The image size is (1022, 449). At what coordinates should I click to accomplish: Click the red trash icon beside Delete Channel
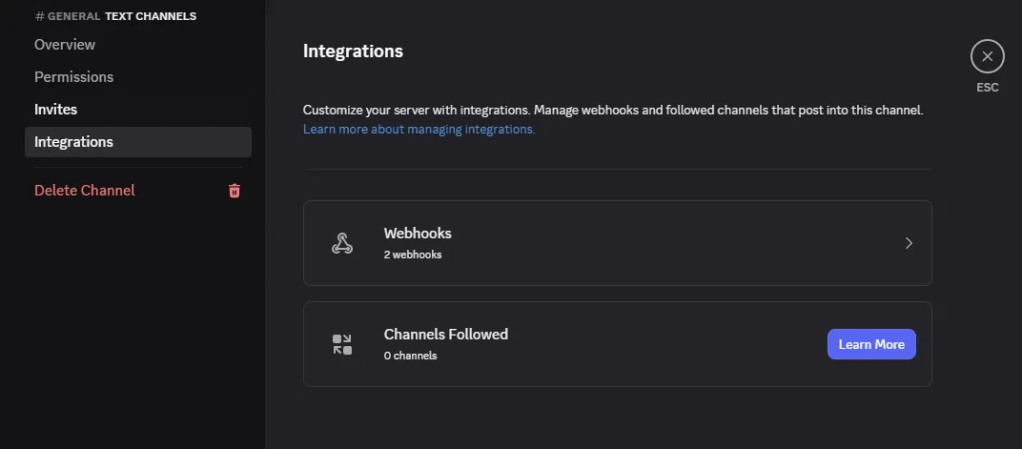pyautogui.click(x=235, y=191)
